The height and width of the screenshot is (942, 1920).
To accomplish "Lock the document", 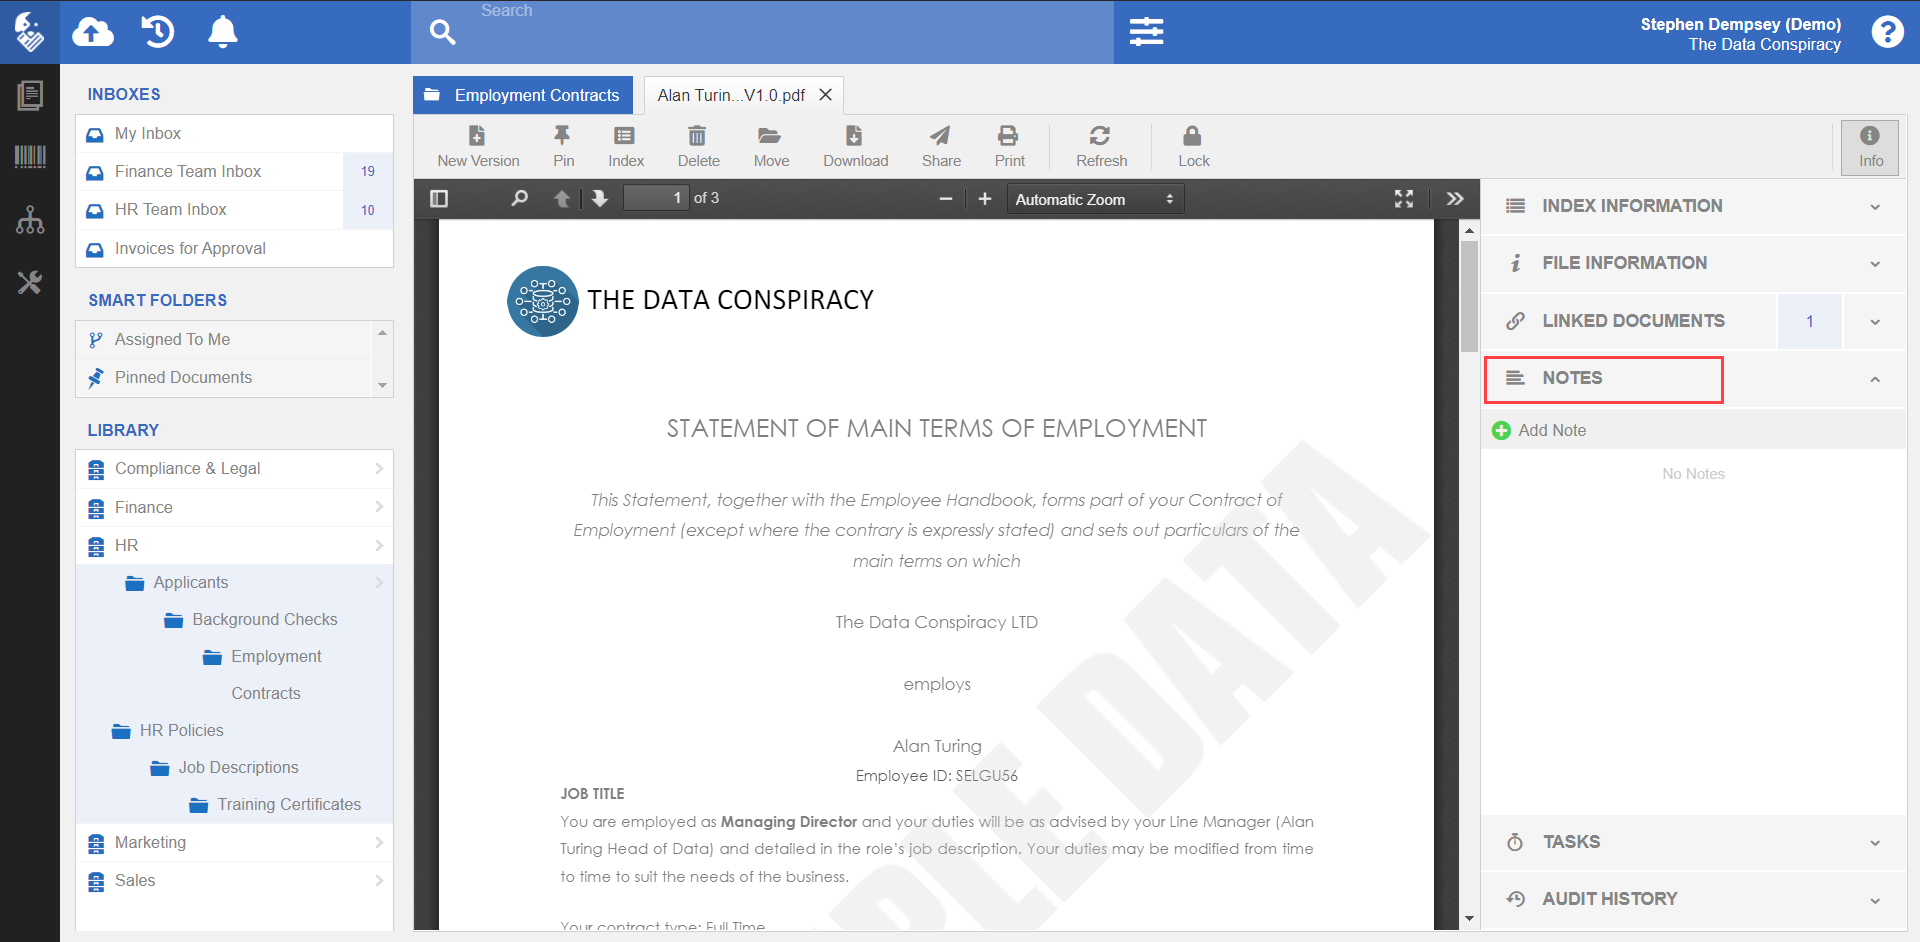I will coord(1193,147).
